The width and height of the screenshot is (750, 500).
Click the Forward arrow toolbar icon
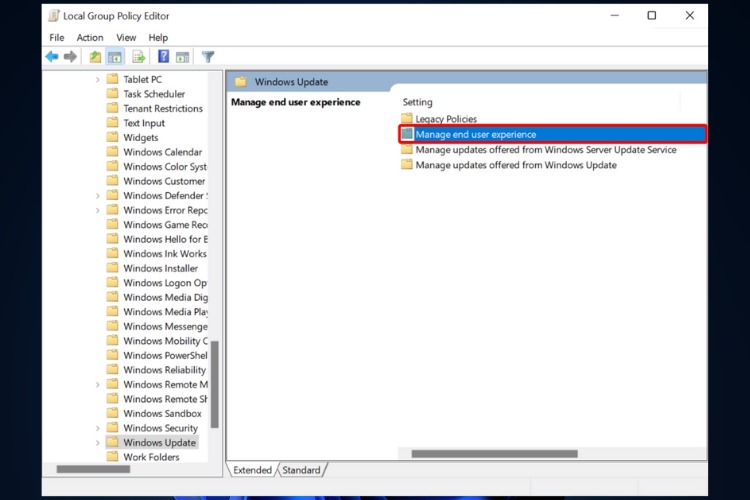[70, 57]
